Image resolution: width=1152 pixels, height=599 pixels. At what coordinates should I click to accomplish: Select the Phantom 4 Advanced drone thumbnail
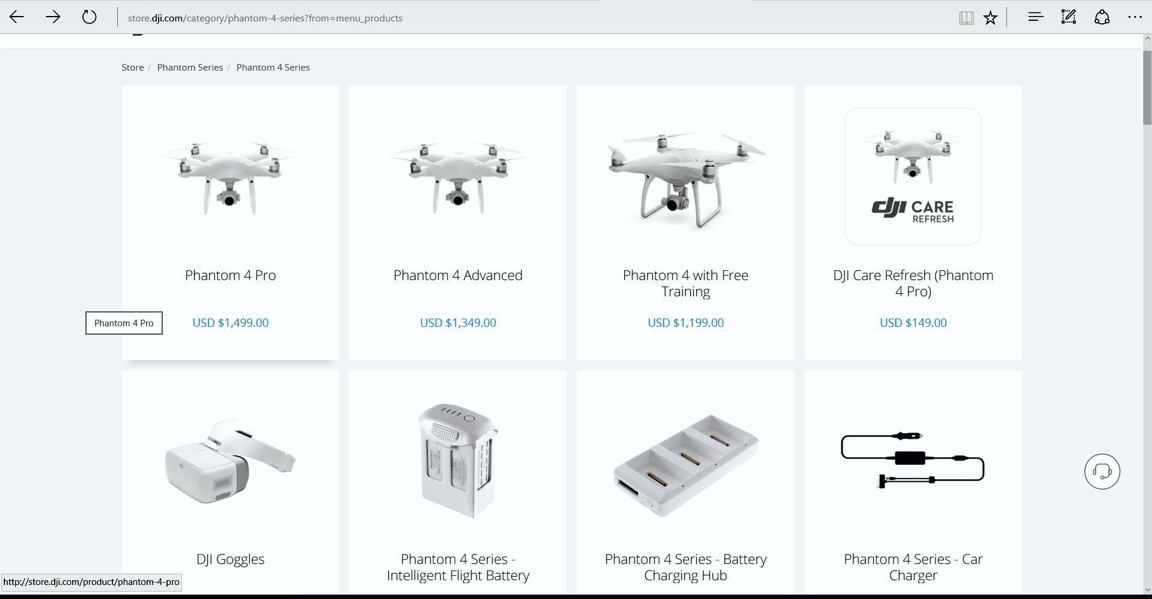tap(458, 176)
